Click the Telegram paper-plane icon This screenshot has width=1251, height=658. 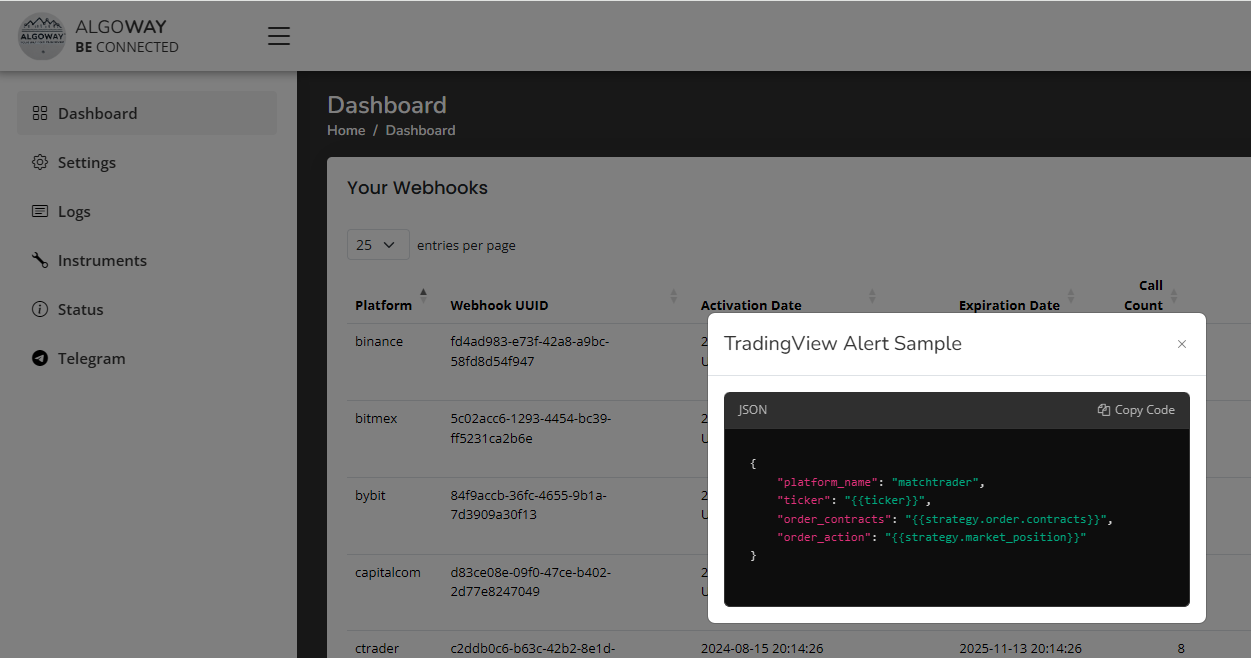(x=40, y=358)
